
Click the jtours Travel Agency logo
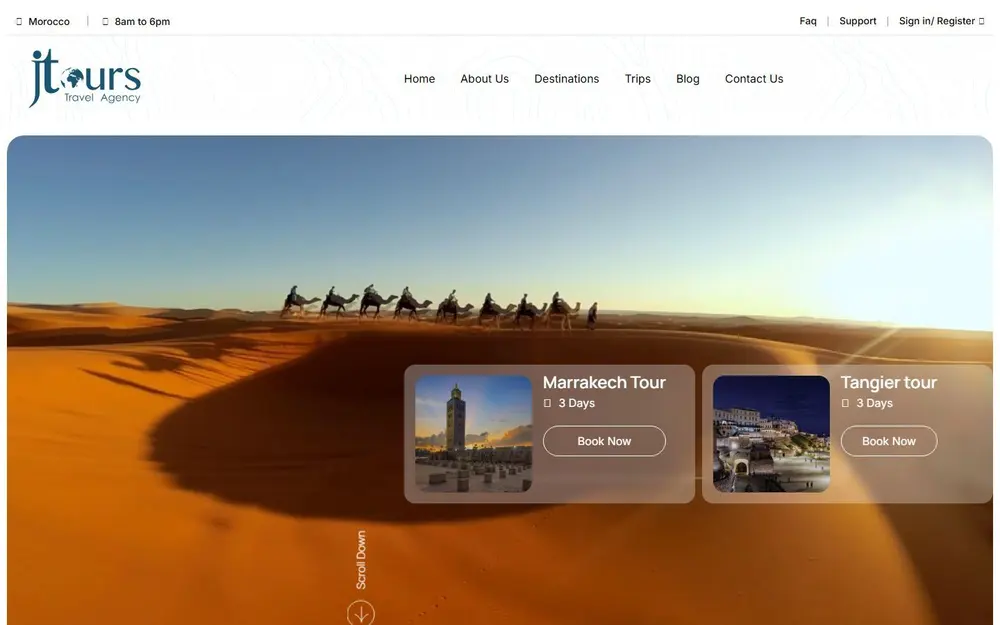[85, 78]
